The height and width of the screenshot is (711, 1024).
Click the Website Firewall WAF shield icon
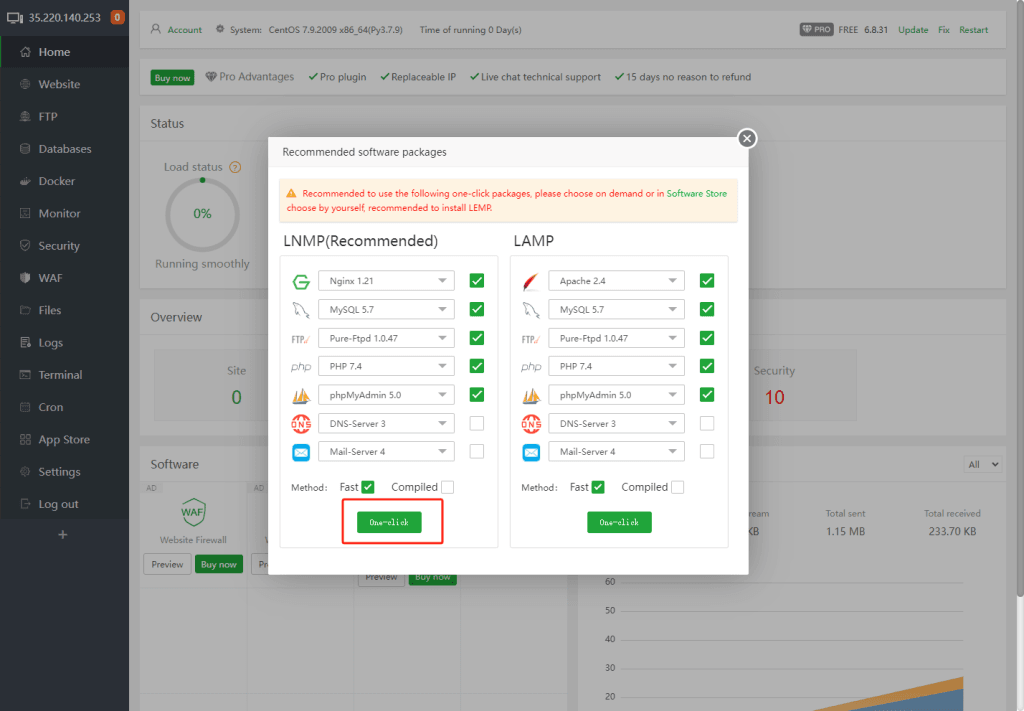click(193, 513)
